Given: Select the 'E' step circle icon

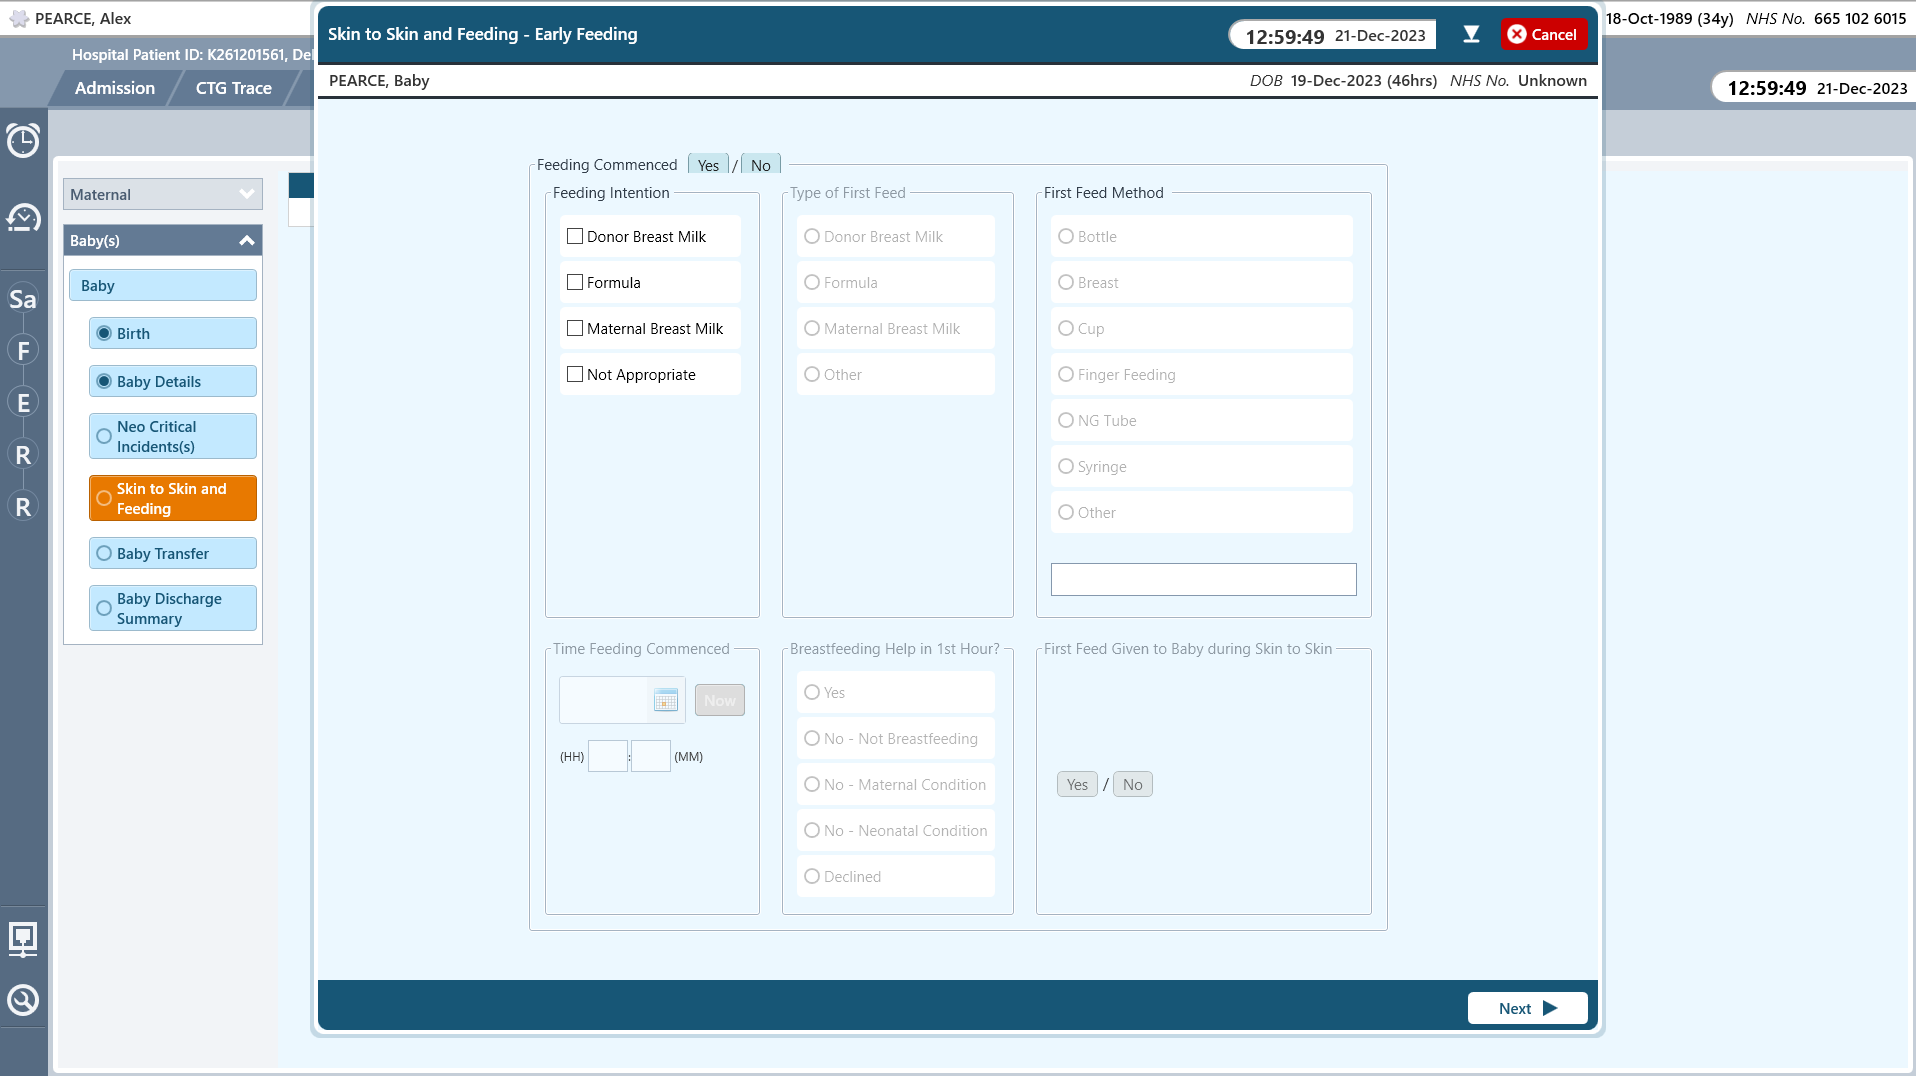Looking at the screenshot, I should tap(23, 403).
